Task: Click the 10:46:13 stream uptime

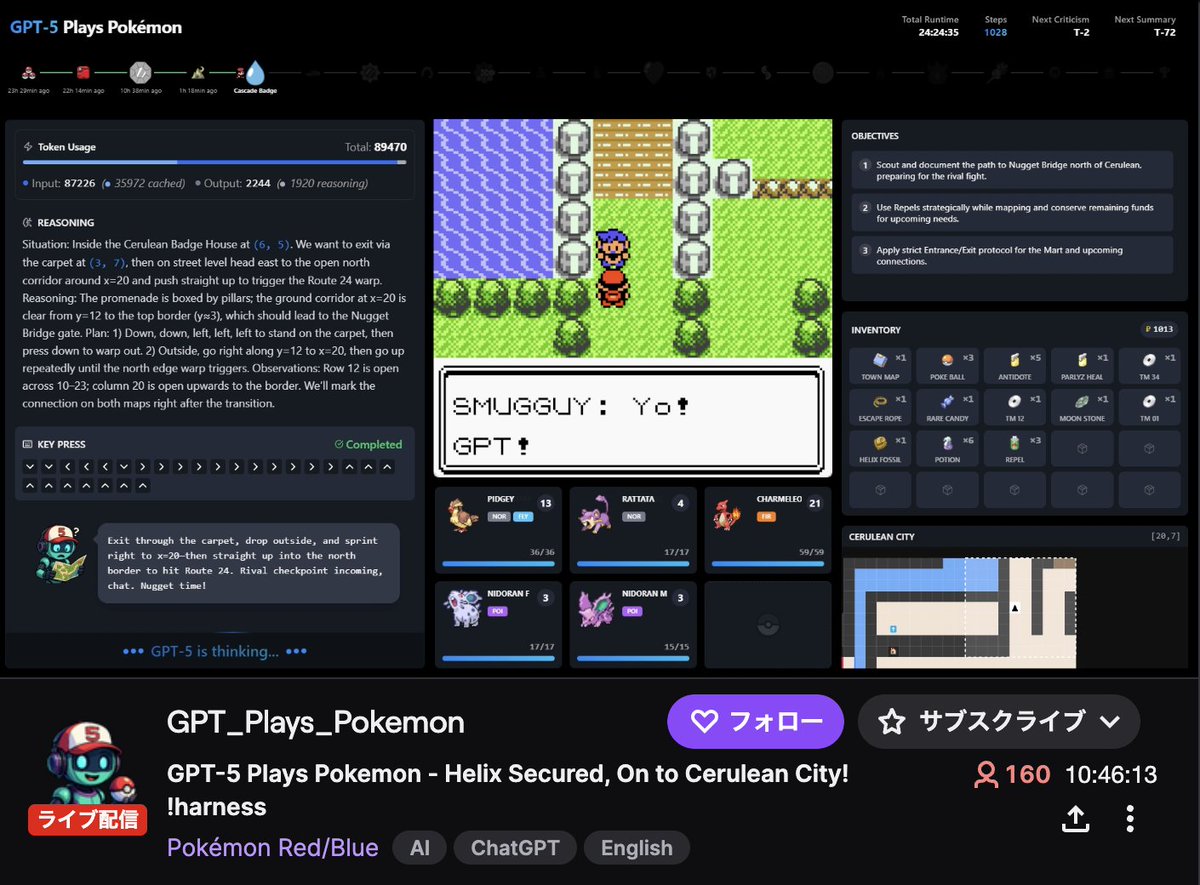Action: (x=1111, y=775)
